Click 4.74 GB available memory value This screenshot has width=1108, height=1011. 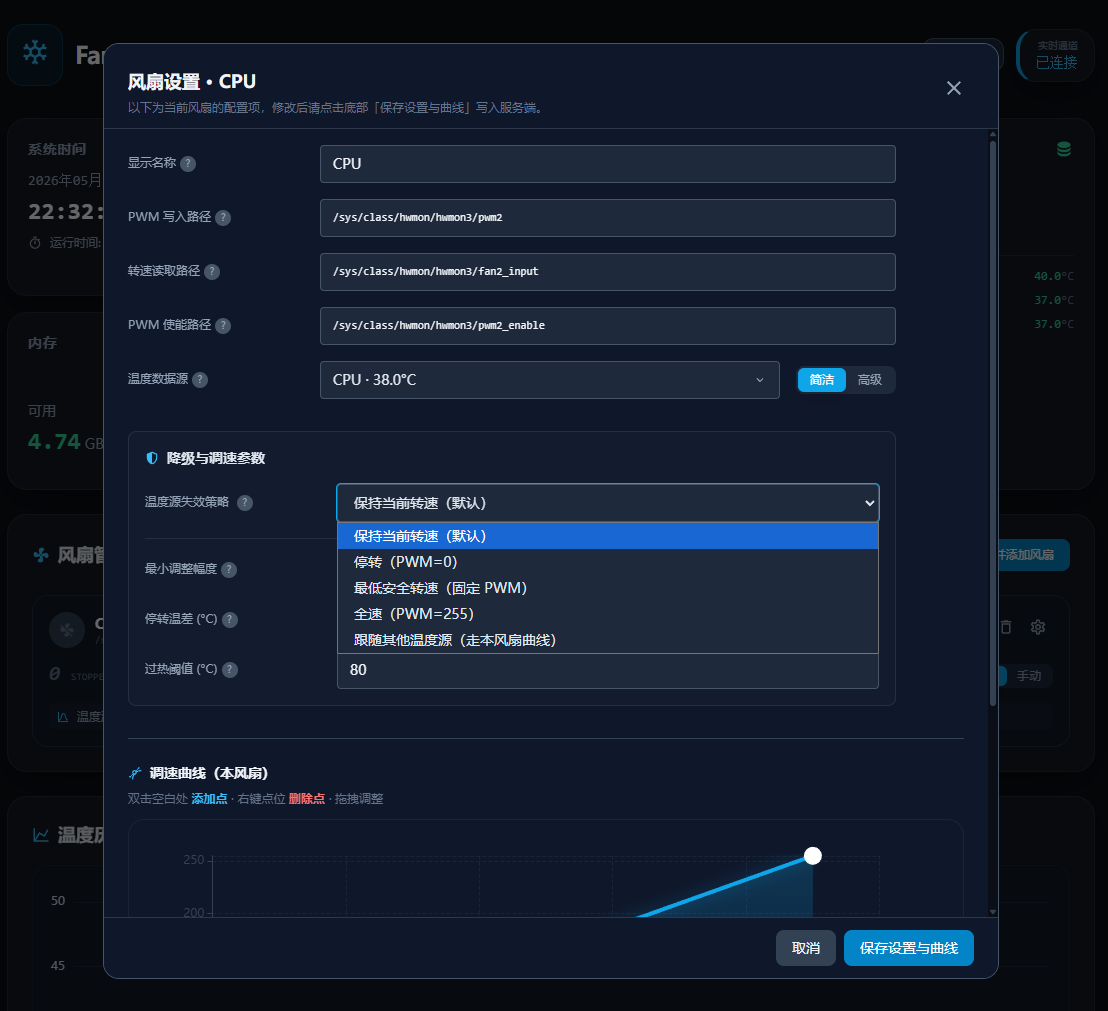[65, 442]
